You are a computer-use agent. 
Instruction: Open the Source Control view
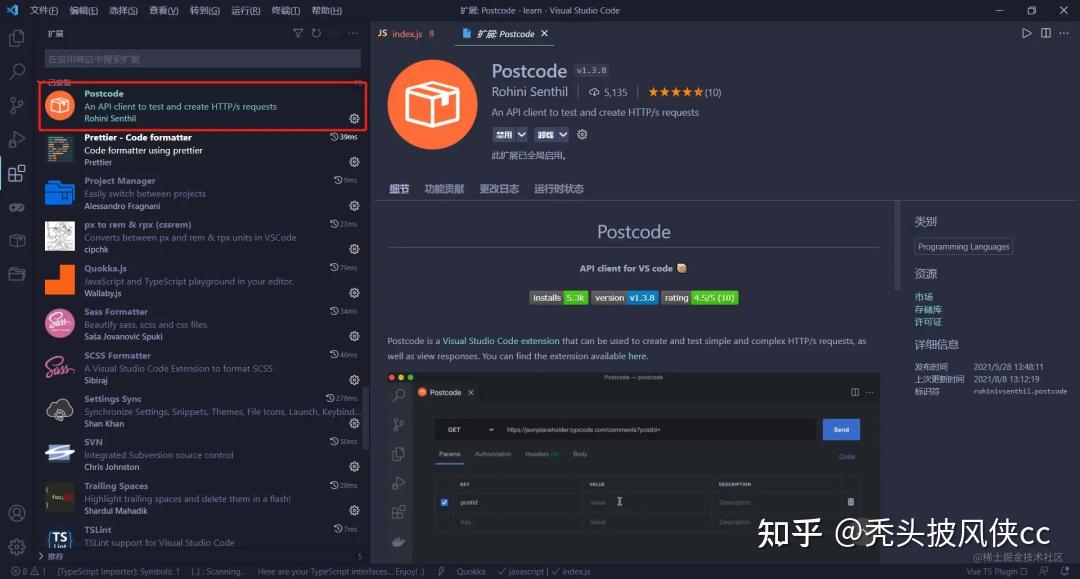click(x=17, y=105)
